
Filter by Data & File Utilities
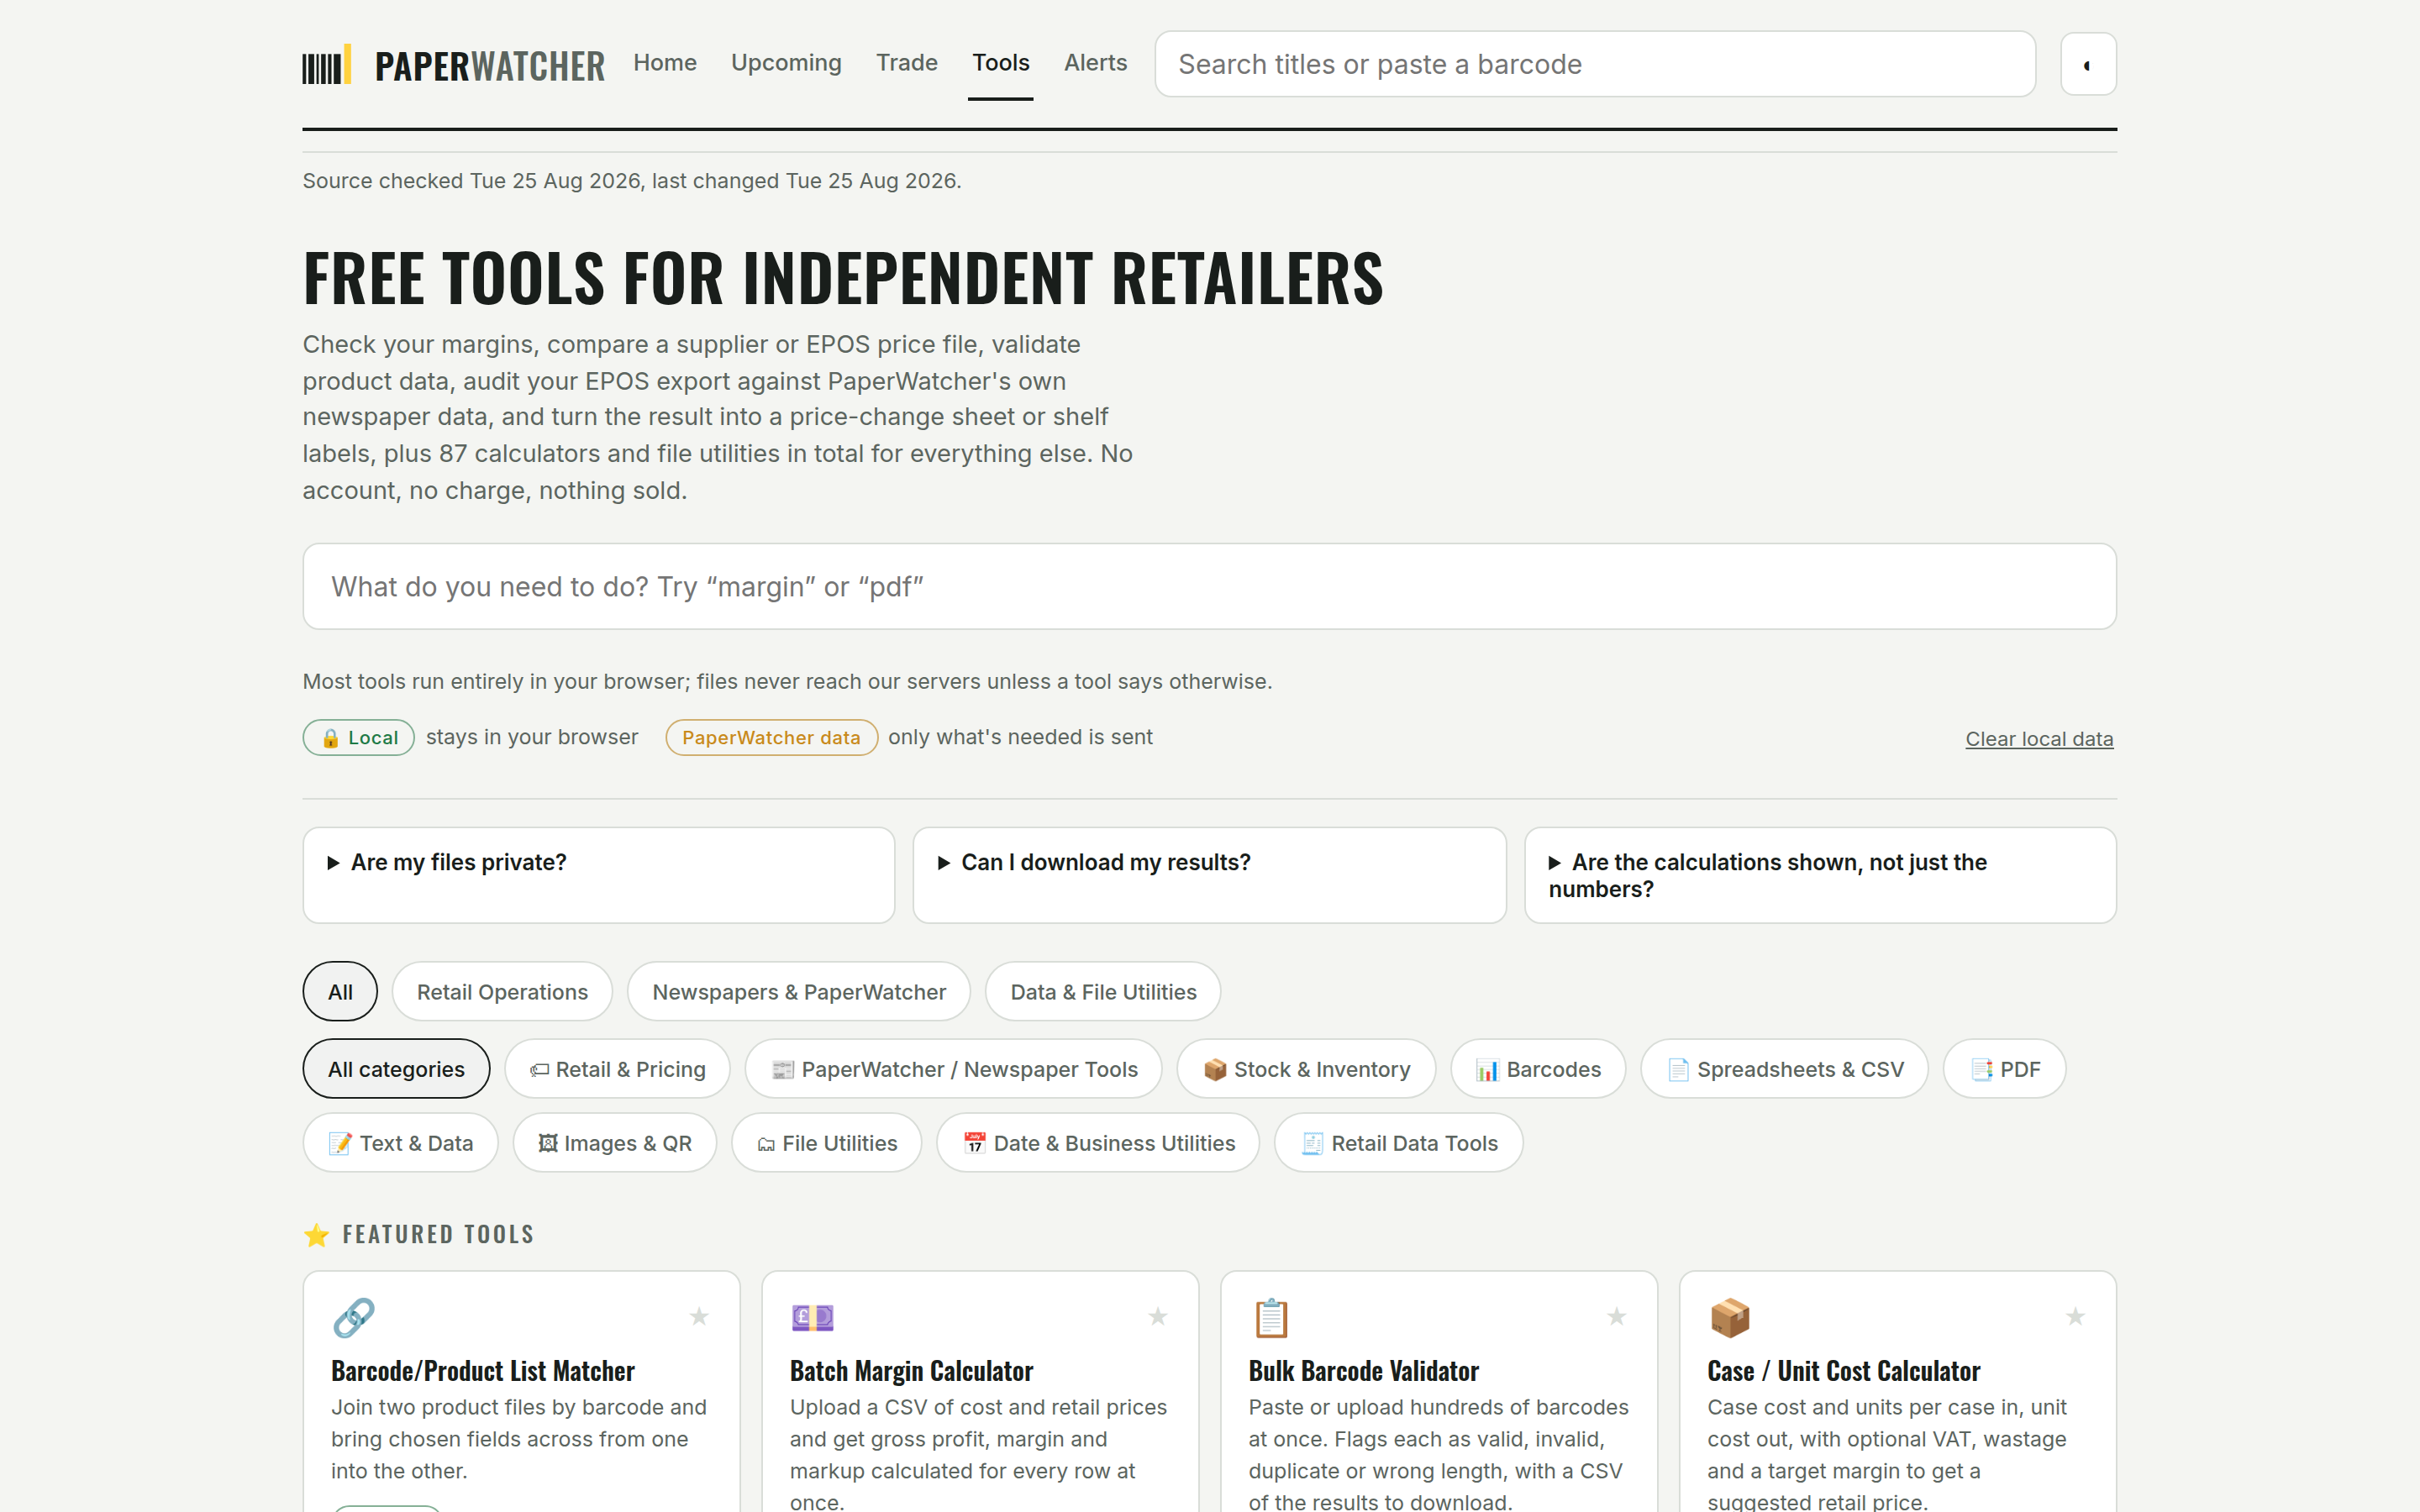click(1103, 992)
